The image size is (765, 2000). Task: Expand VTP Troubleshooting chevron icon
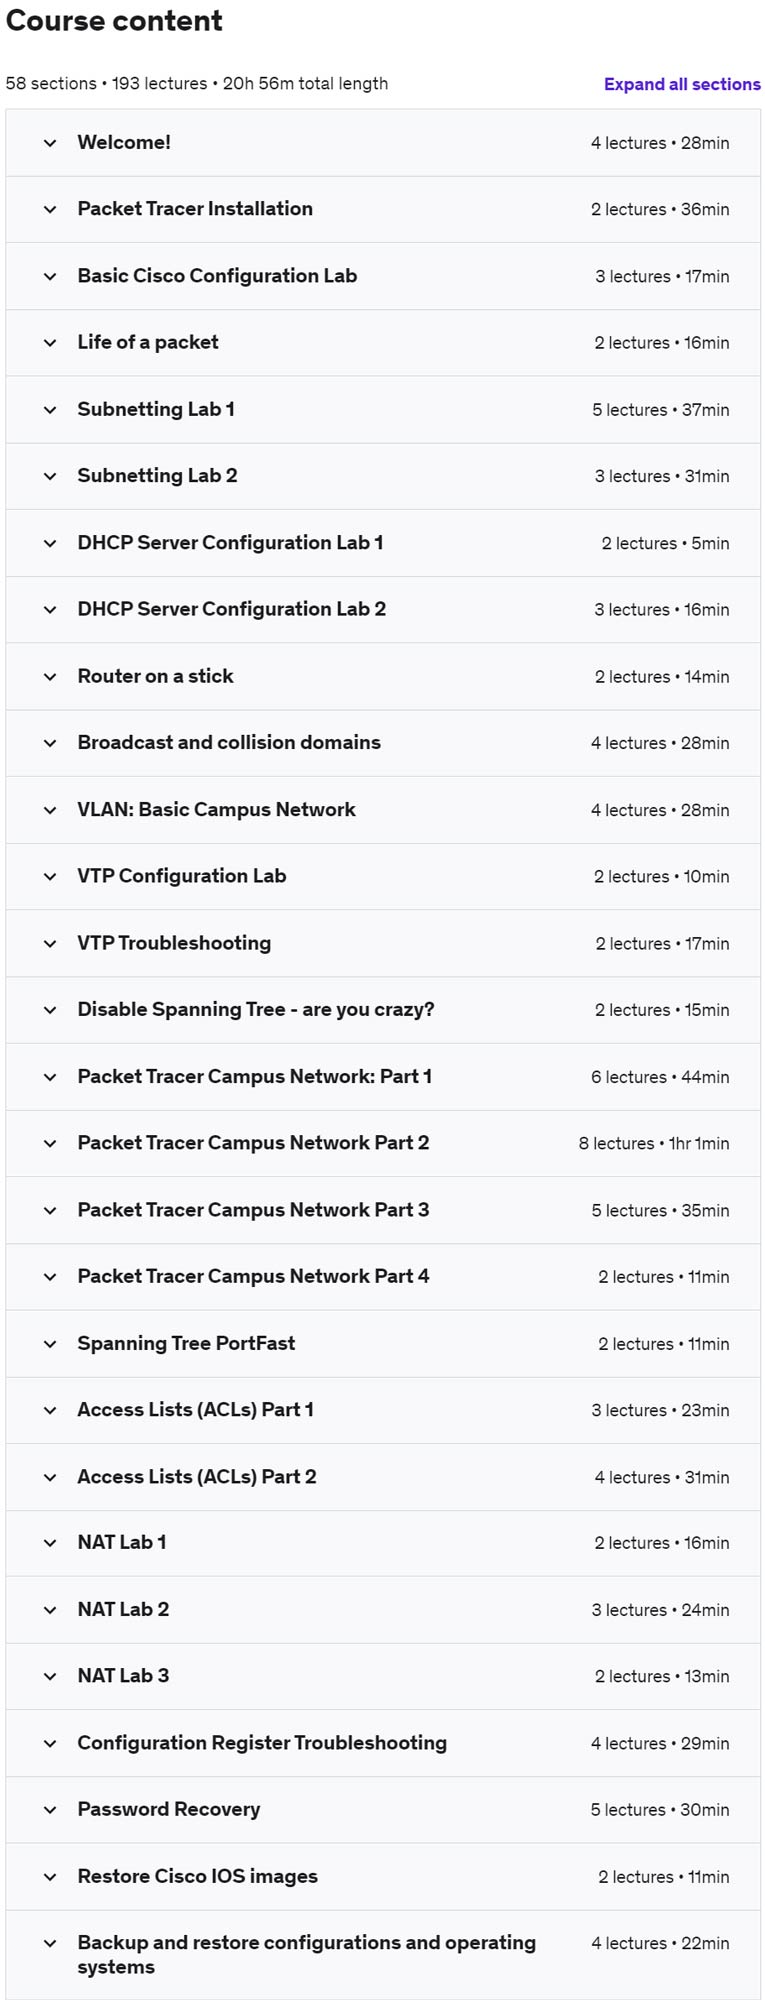coord(50,943)
